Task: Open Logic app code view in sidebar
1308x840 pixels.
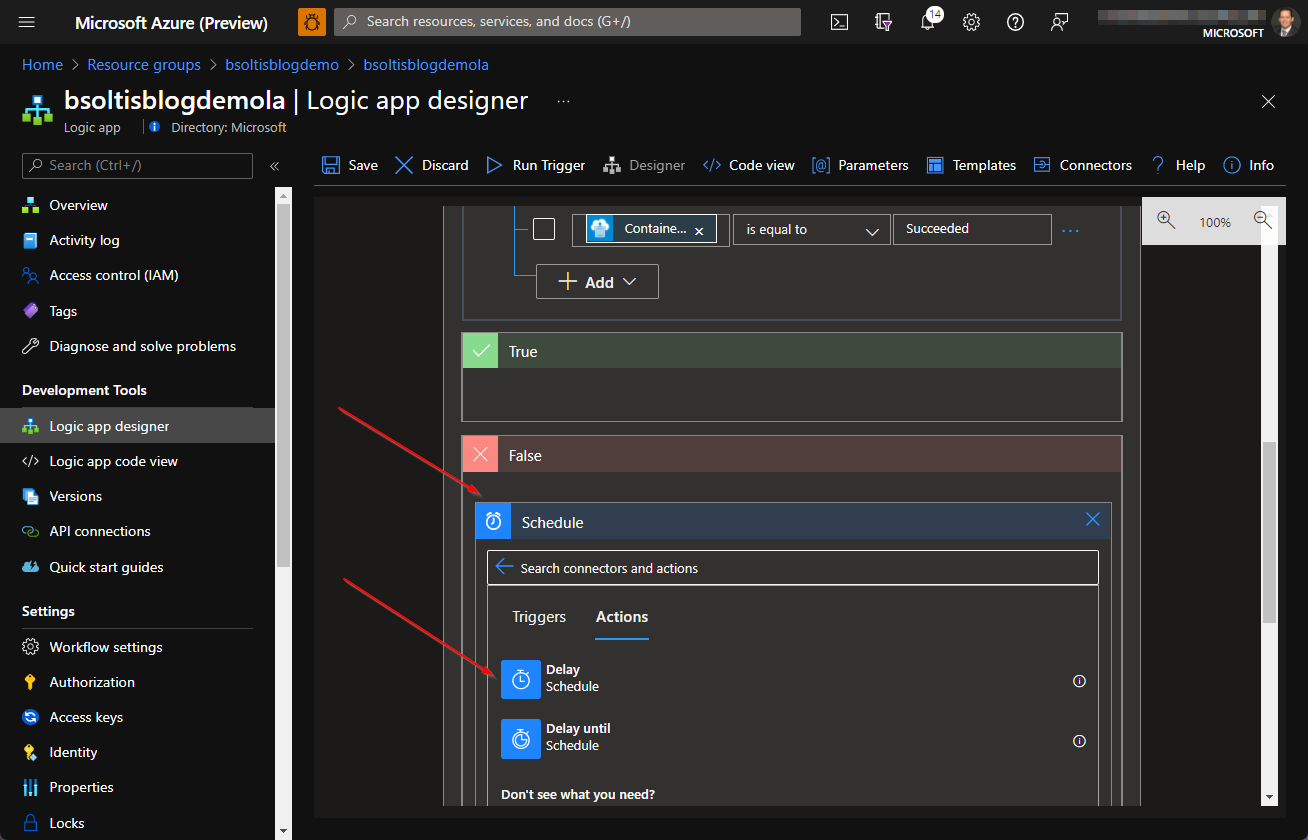Action: pyautogui.click(x=113, y=461)
